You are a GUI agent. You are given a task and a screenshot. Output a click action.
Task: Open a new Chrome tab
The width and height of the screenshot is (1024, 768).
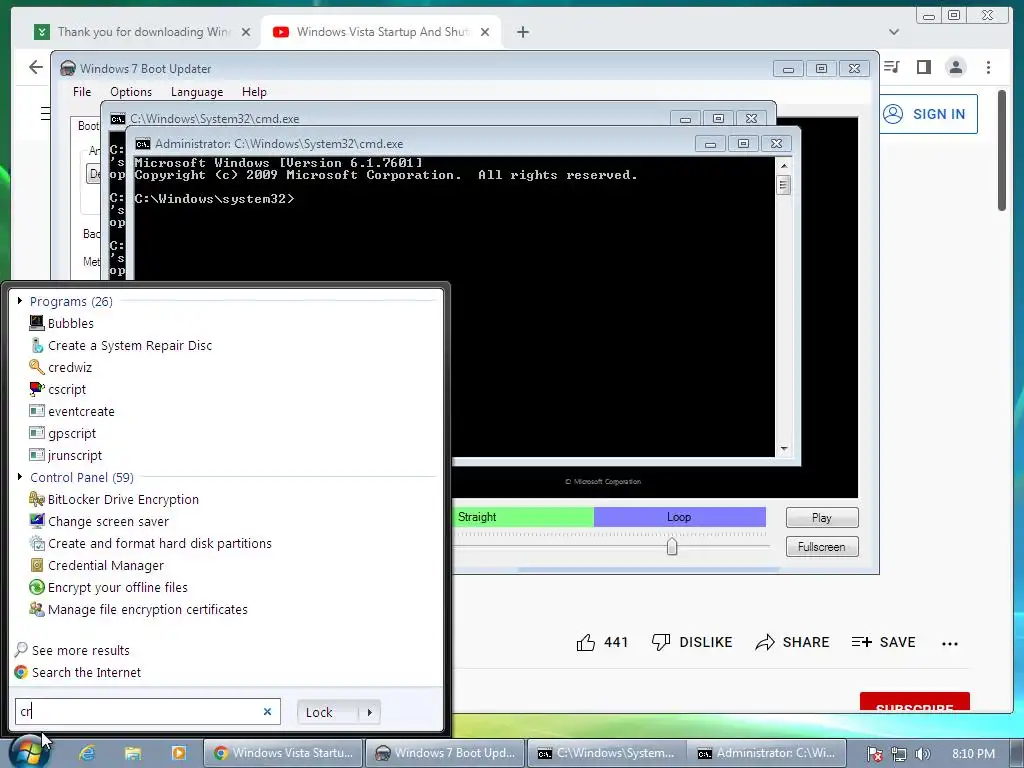click(522, 32)
